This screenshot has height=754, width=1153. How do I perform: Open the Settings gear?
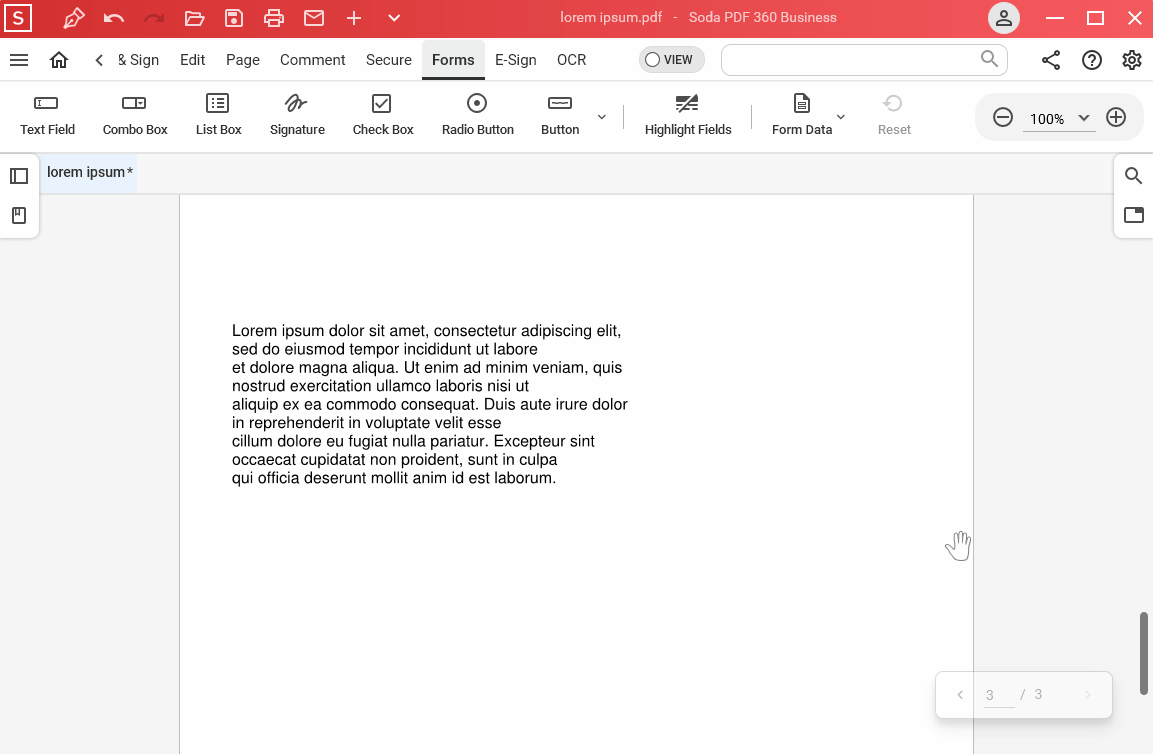pyautogui.click(x=1132, y=60)
